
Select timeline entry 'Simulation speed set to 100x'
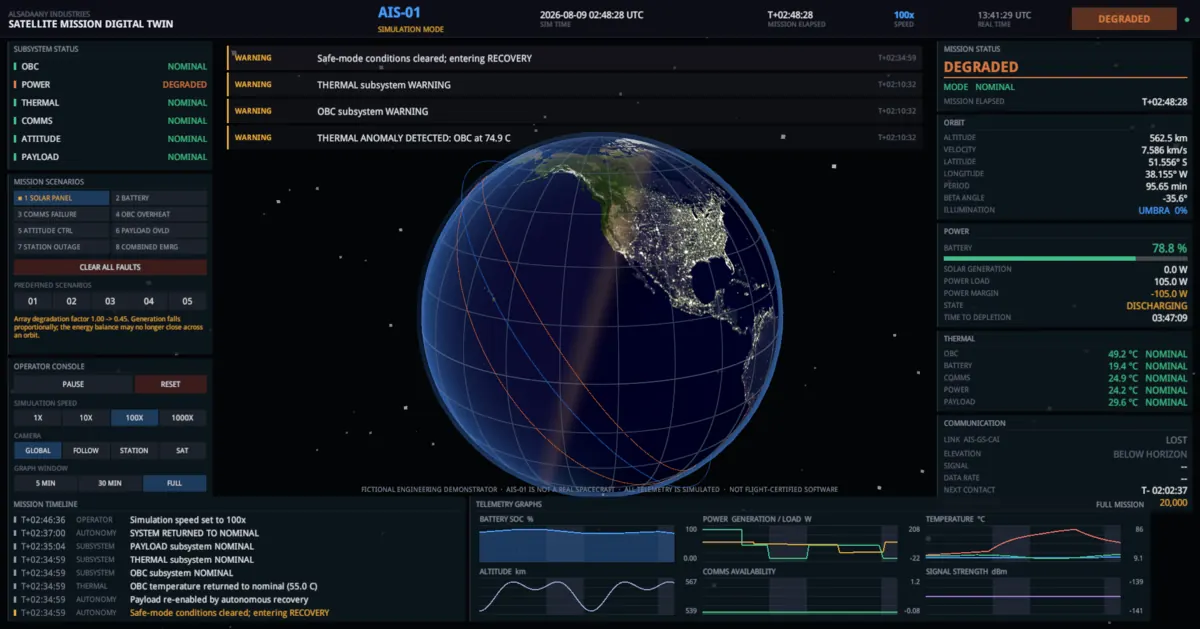point(188,520)
